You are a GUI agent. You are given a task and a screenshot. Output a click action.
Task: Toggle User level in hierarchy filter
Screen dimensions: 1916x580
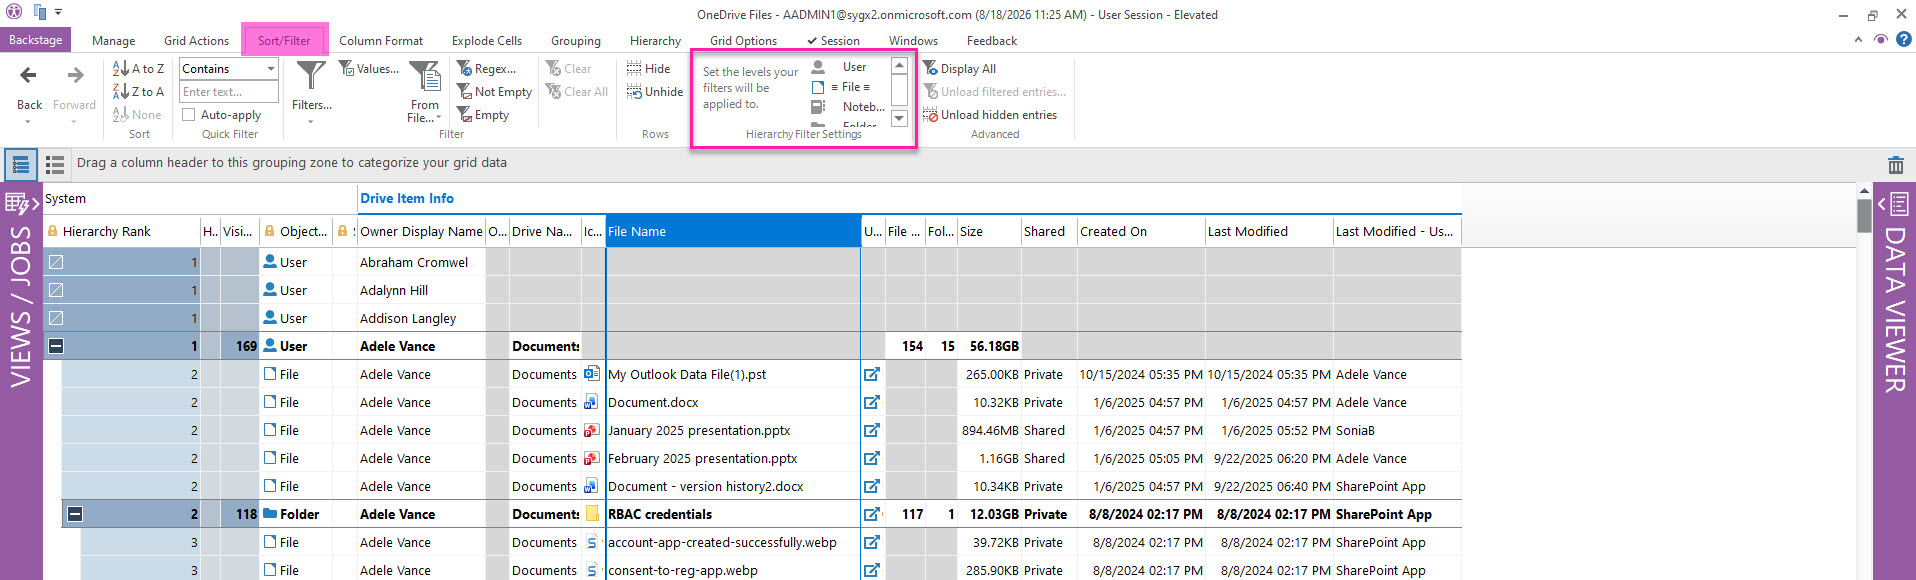(847, 67)
